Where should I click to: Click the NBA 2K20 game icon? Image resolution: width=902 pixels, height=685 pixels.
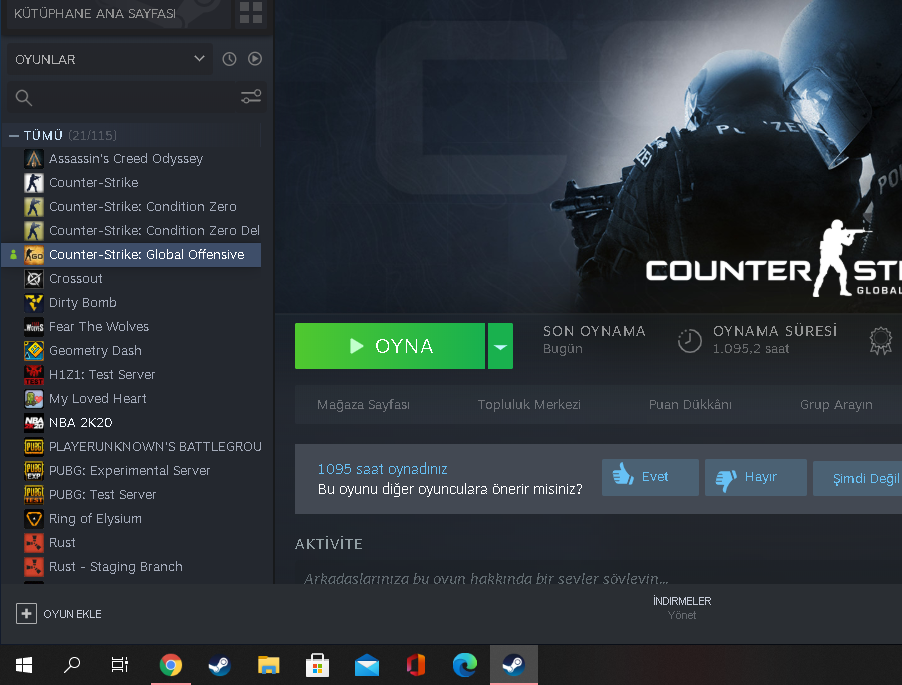pyautogui.click(x=34, y=423)
